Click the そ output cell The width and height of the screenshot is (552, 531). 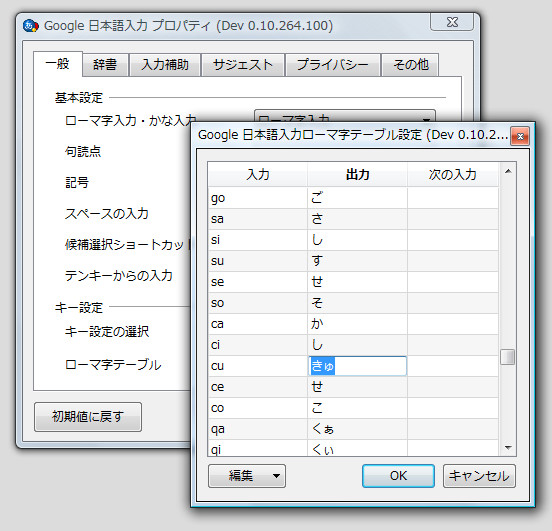coord(357,303)
